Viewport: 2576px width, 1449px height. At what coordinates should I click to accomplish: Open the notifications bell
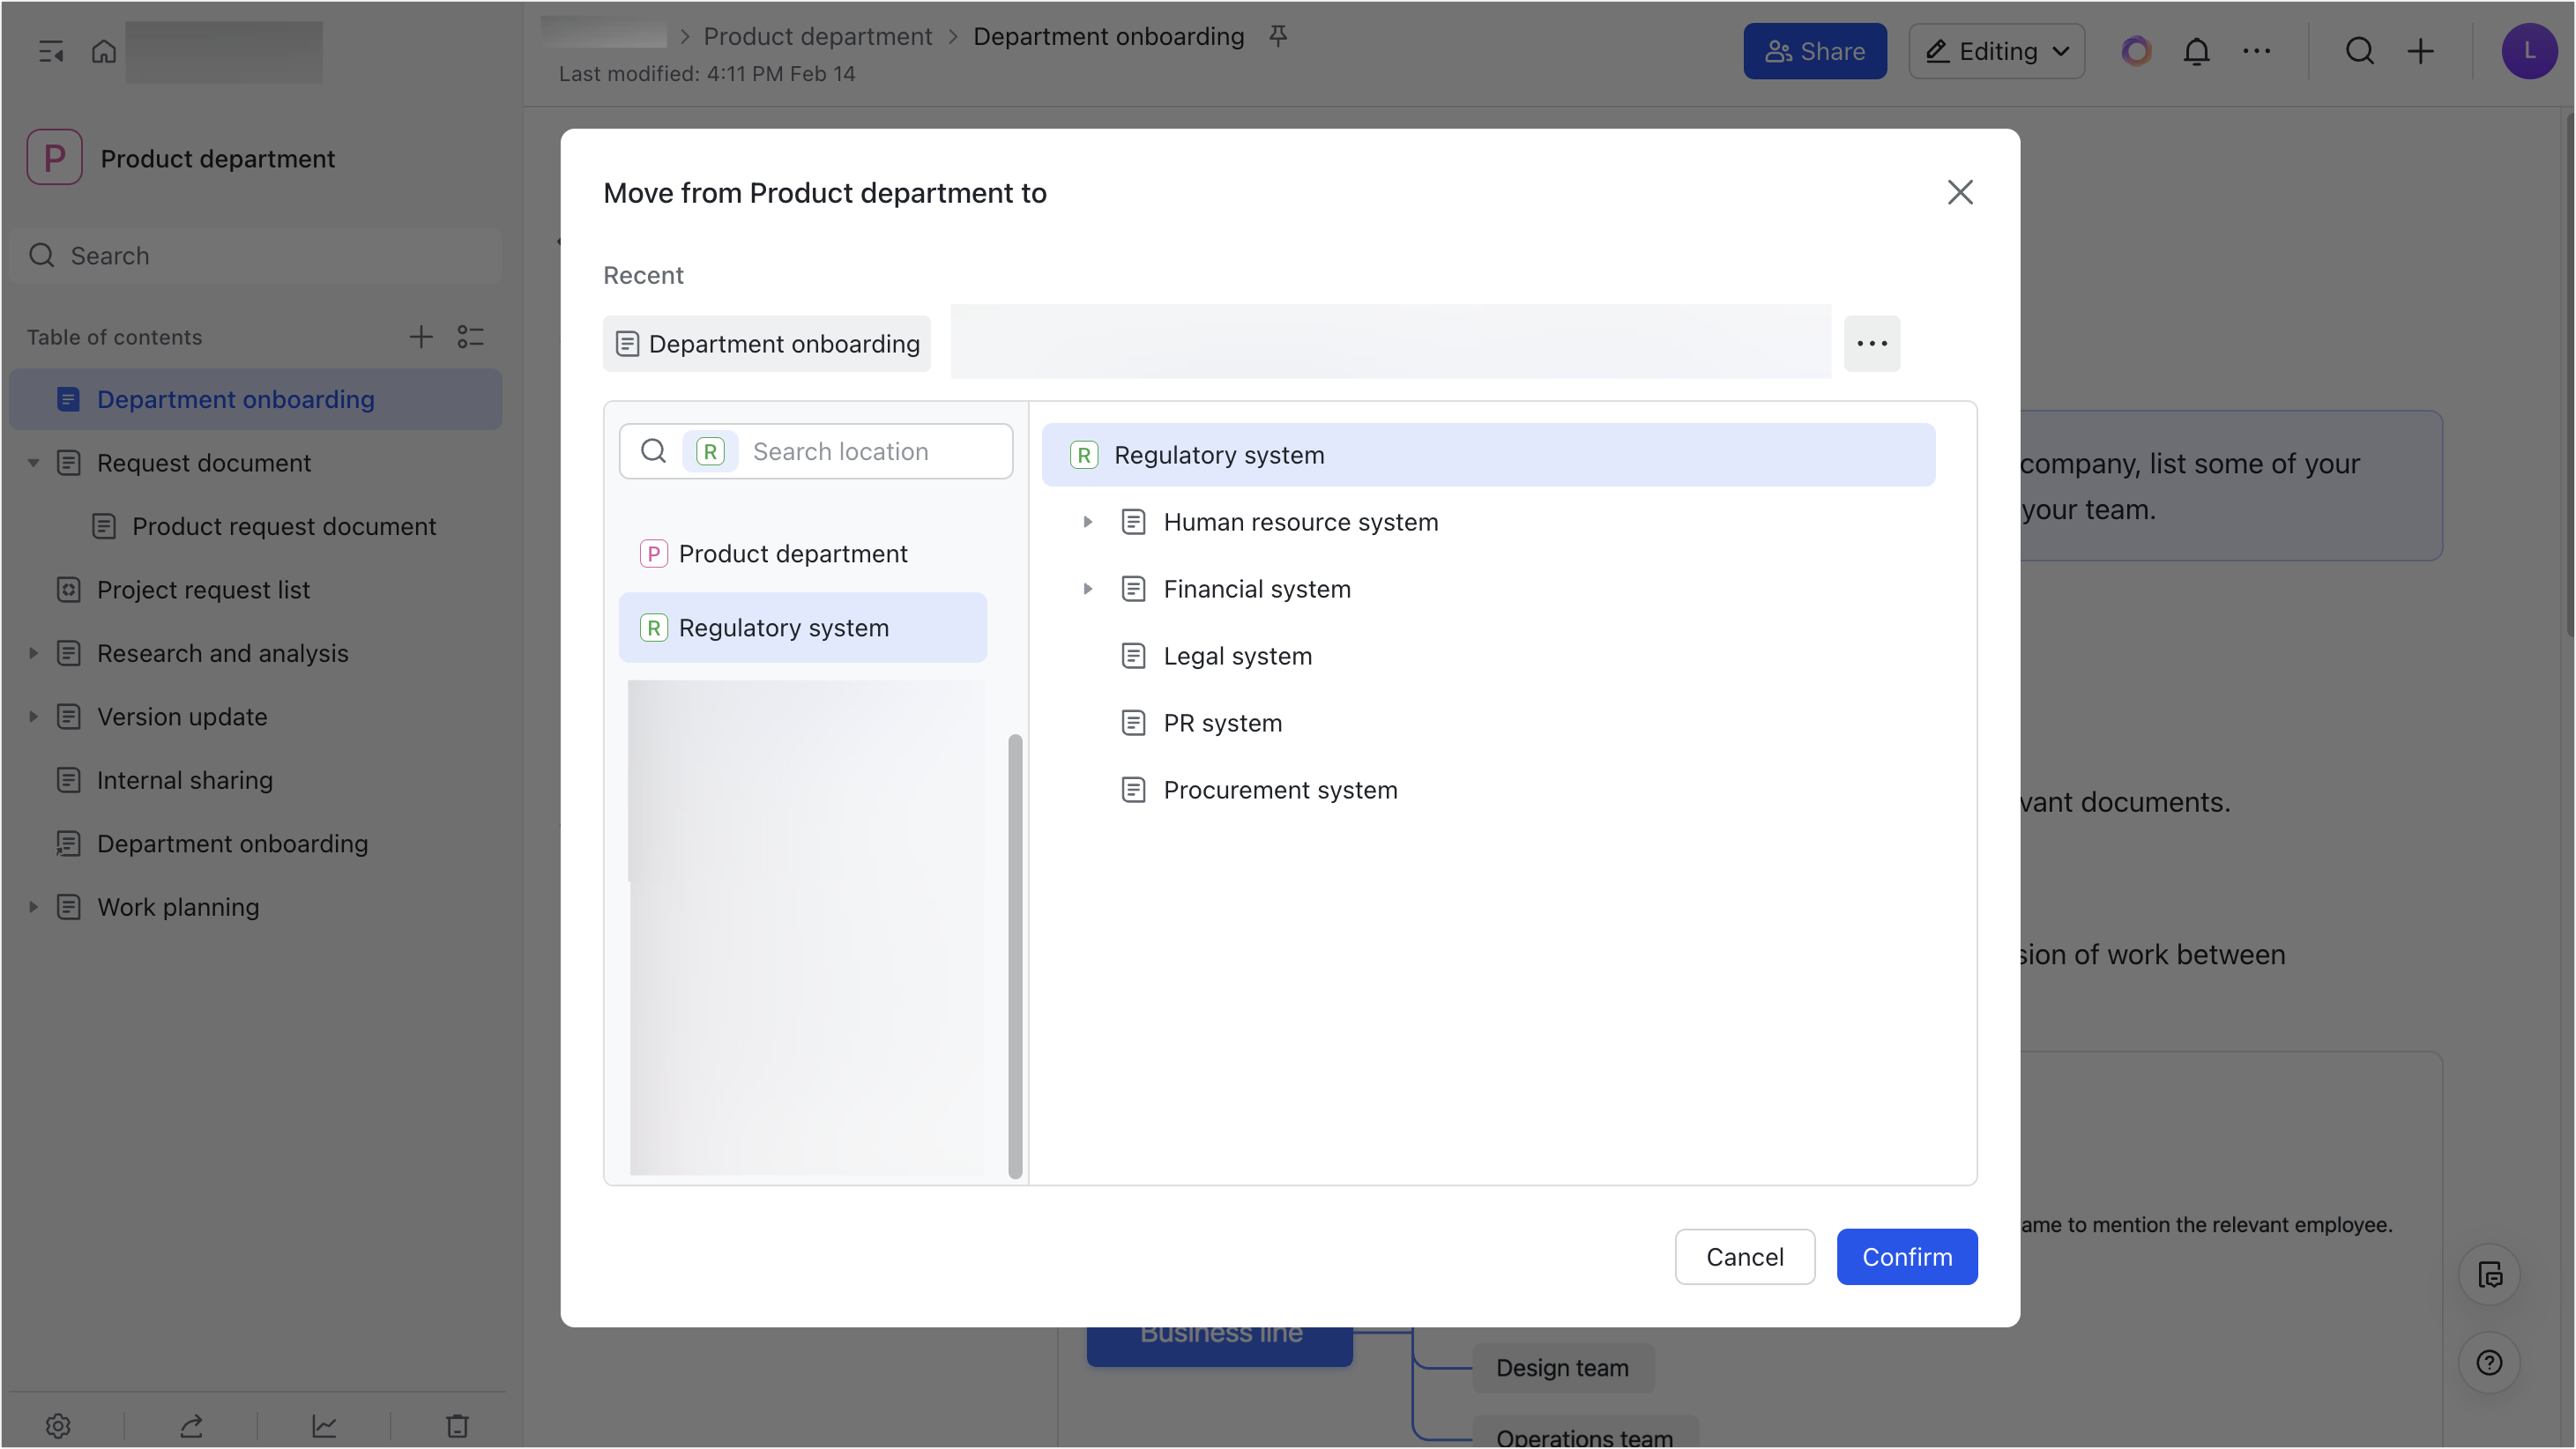tap(2195, 50)
